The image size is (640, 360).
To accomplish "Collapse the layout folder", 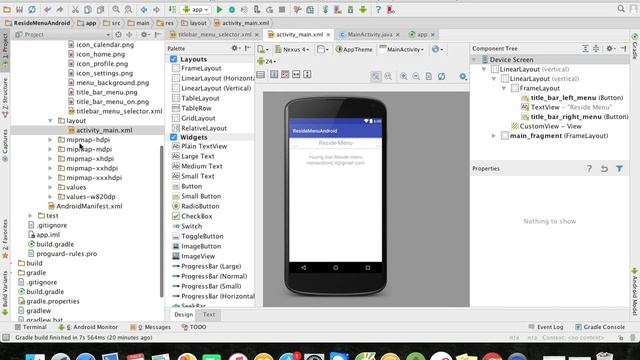I will pos(50,121).
